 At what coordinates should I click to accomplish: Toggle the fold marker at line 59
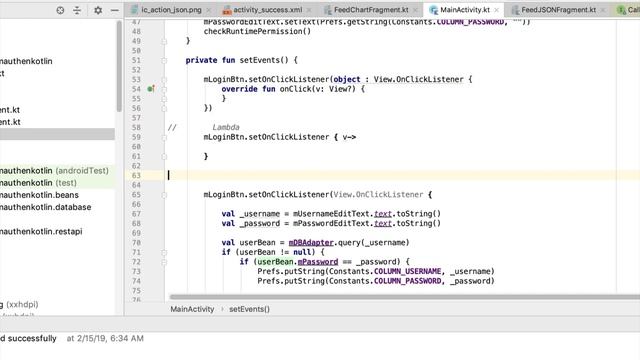pyautogui.click(x=164, y=137)
